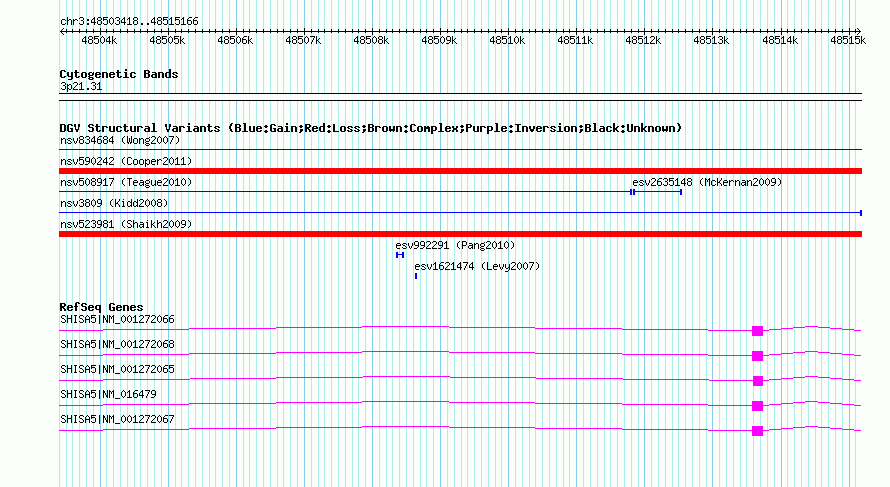Viewport: 890px width, 487px height.
Task: Click the small esv992291 blue marker
Action: pos(400,255)
